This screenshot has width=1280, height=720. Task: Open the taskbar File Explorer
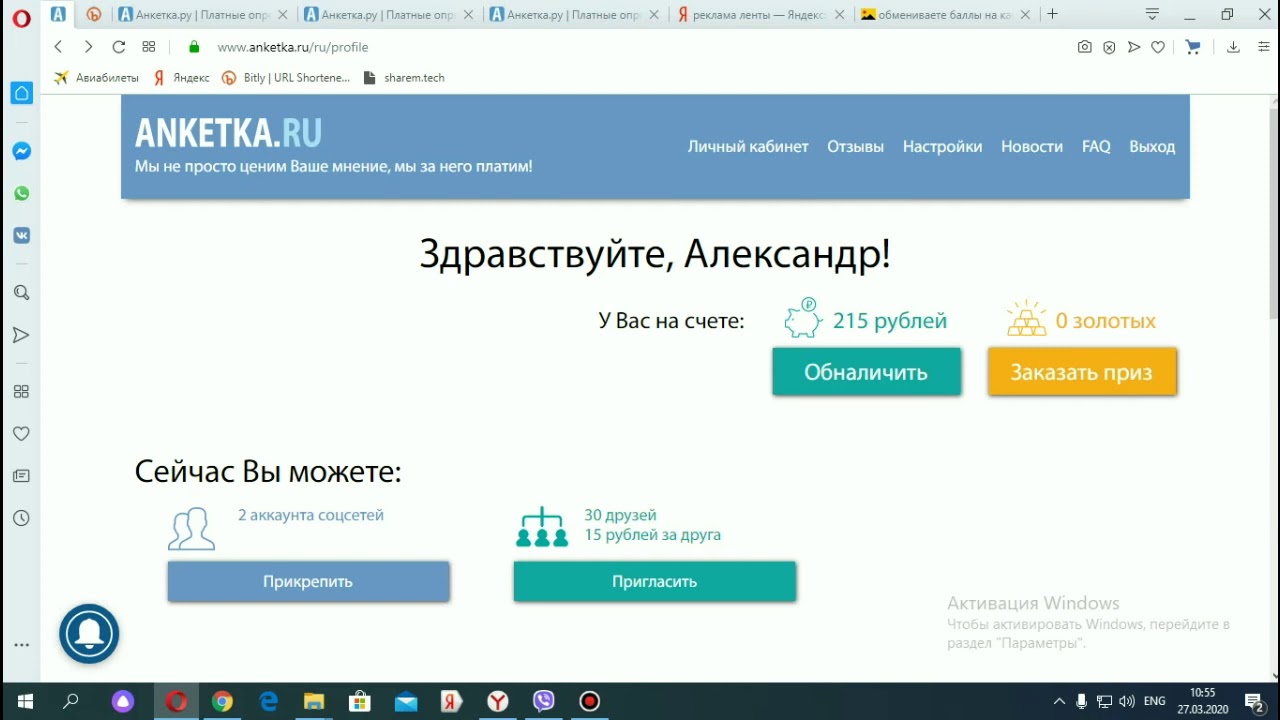pyautogui.click(x=314, y=701)
